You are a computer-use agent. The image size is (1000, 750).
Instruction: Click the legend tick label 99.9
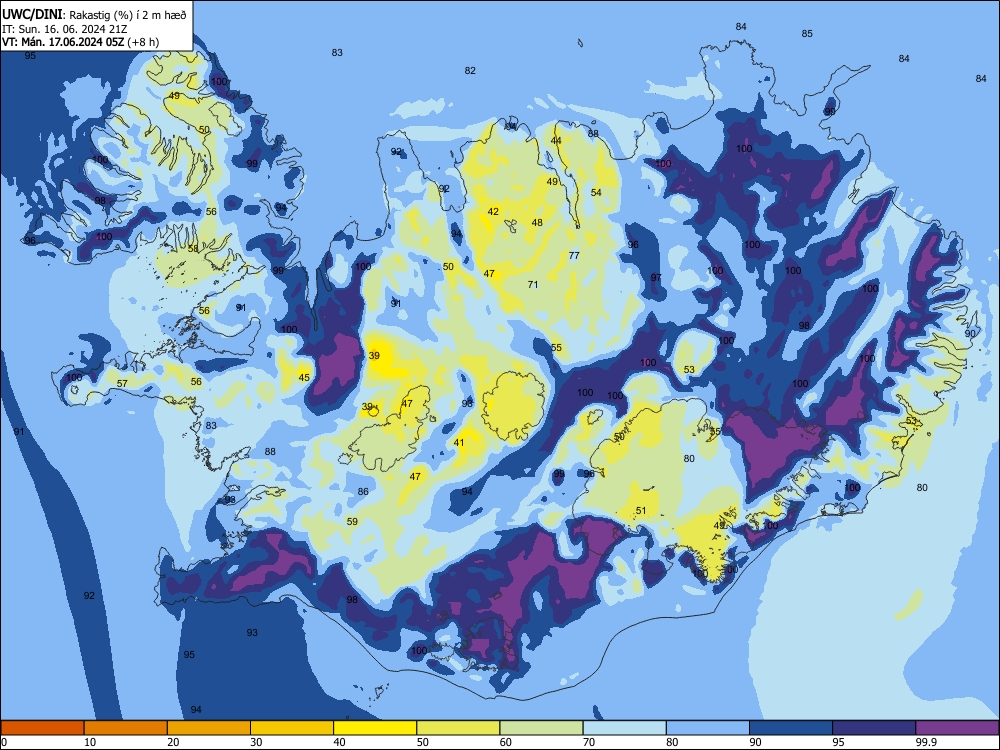(x=925, y=742)
